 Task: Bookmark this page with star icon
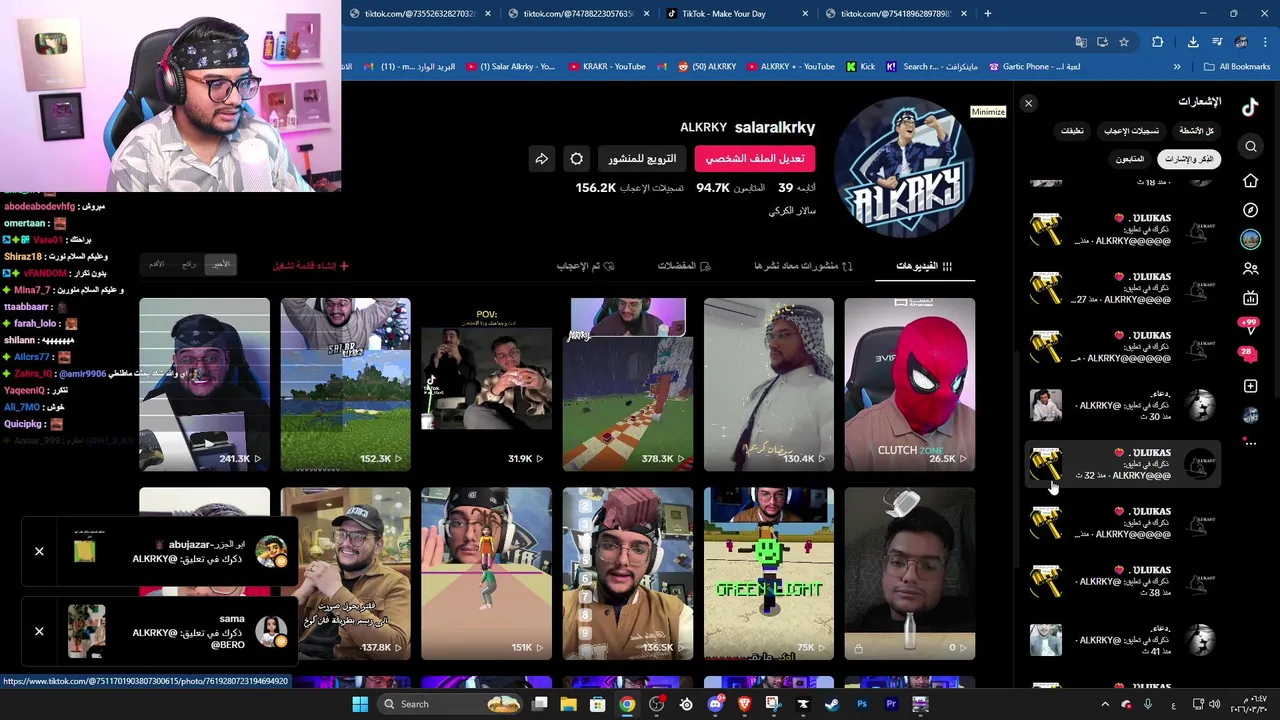pyautogui.click(x=1124, y=42)
